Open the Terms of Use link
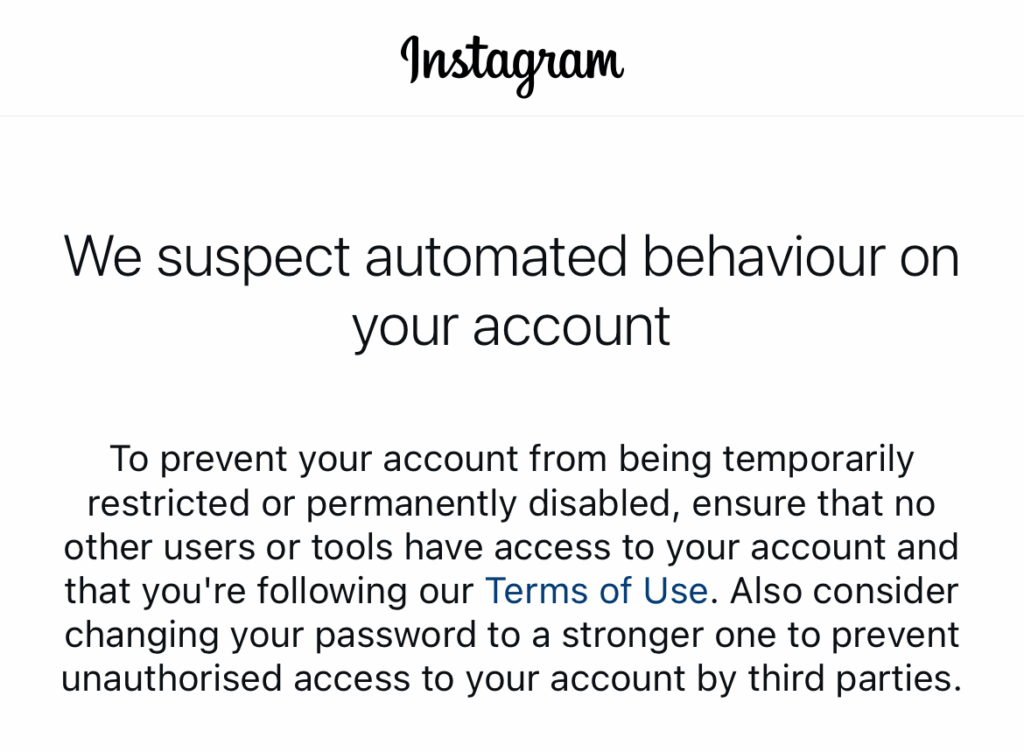1024x752 pixels. pyautogui.click(x=596, y=591)
